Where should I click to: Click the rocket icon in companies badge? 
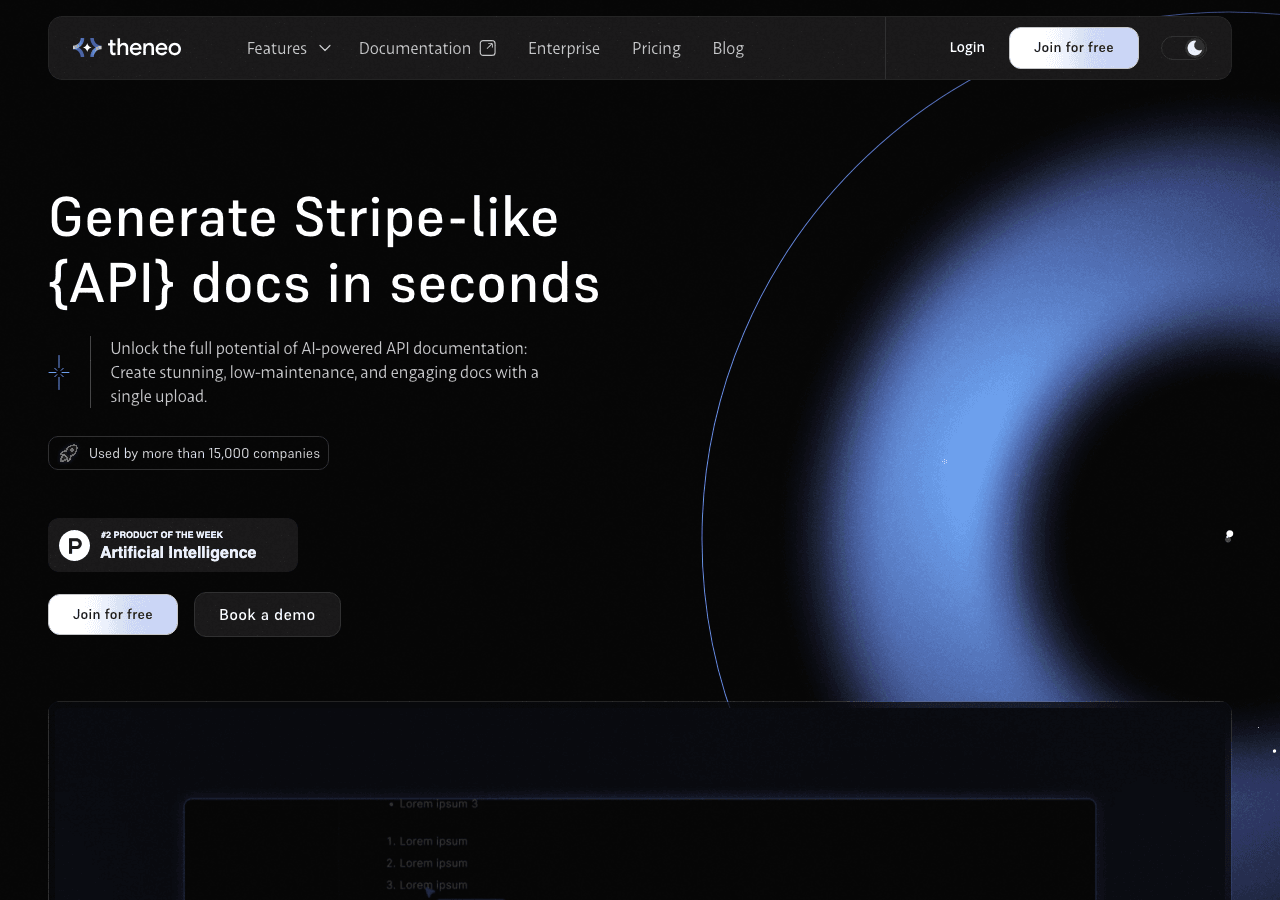click(x=68, y=453)
